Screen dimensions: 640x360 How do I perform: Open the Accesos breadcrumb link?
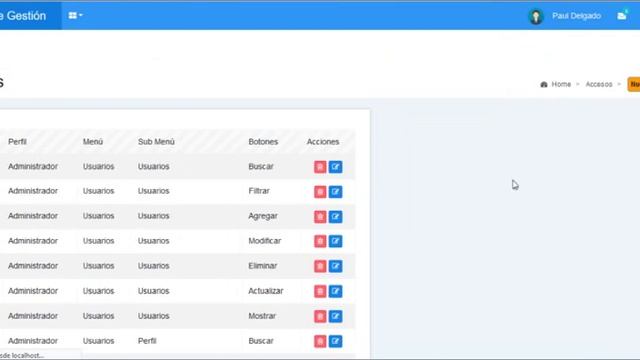[x=599, y=84]
